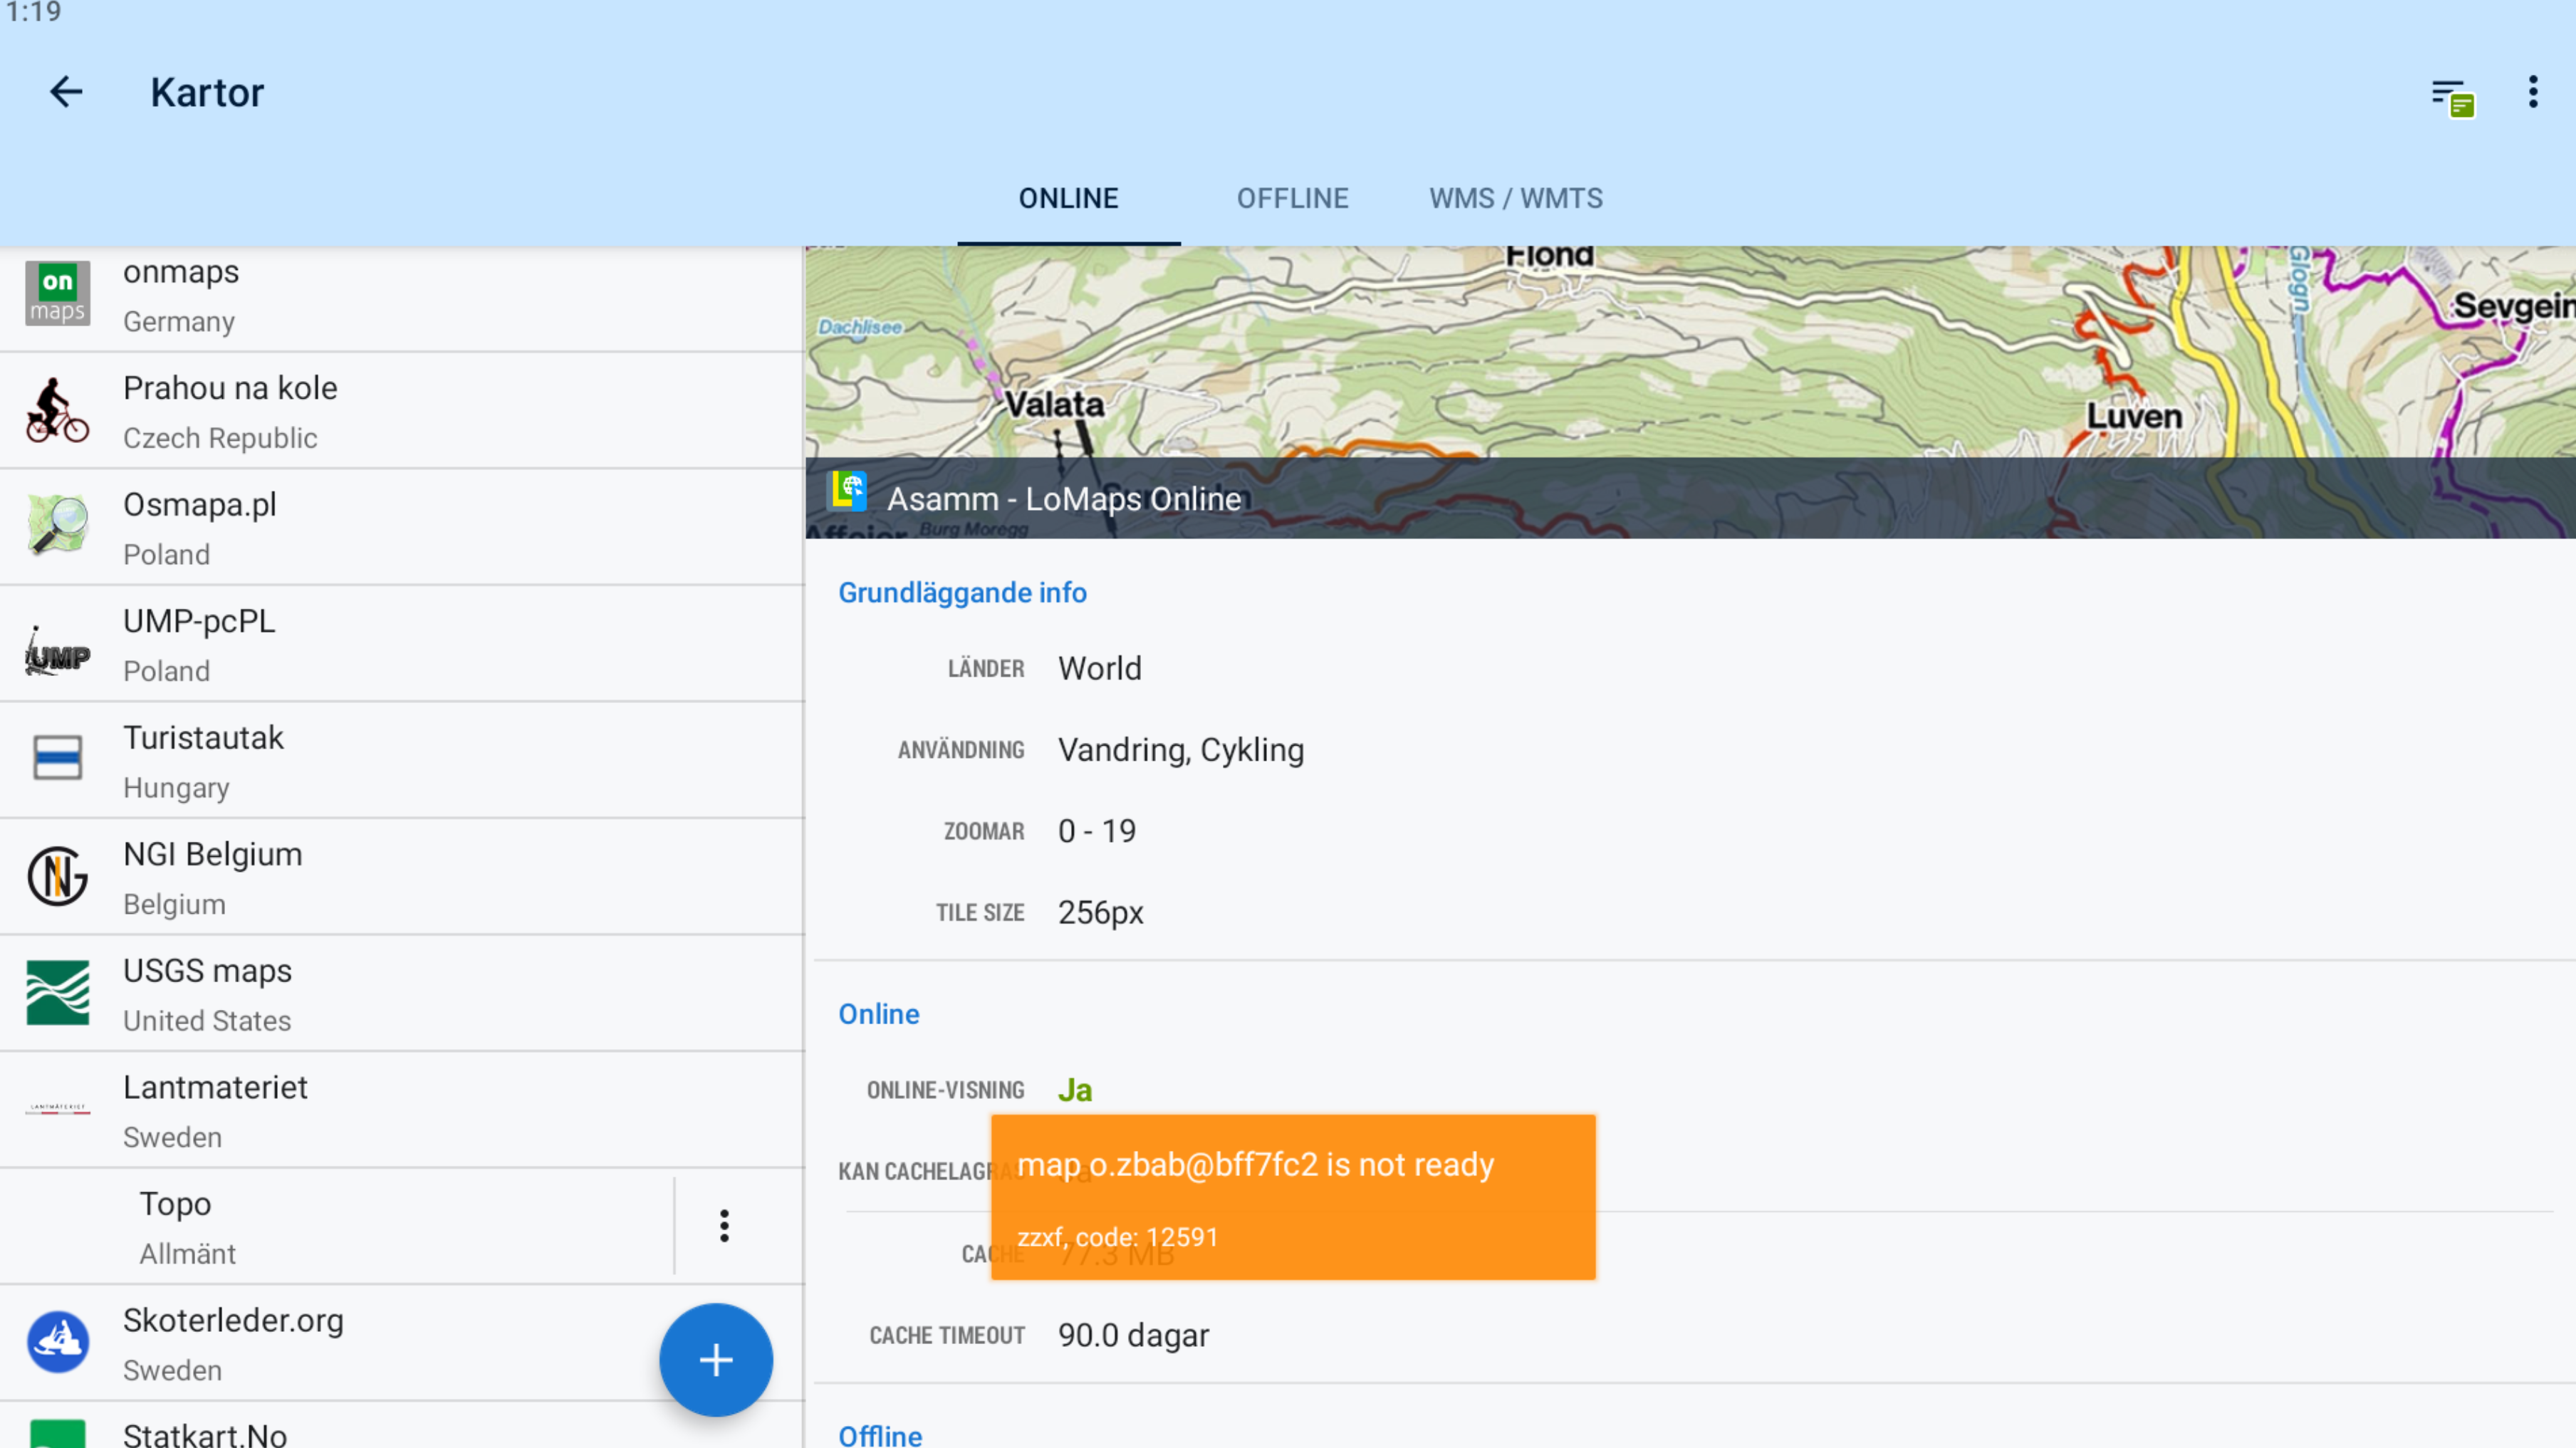The height and width of the screenshot is (1448, 2576).
Task: Click the status bar clock 1:19
Action: [x=33, y=12]
